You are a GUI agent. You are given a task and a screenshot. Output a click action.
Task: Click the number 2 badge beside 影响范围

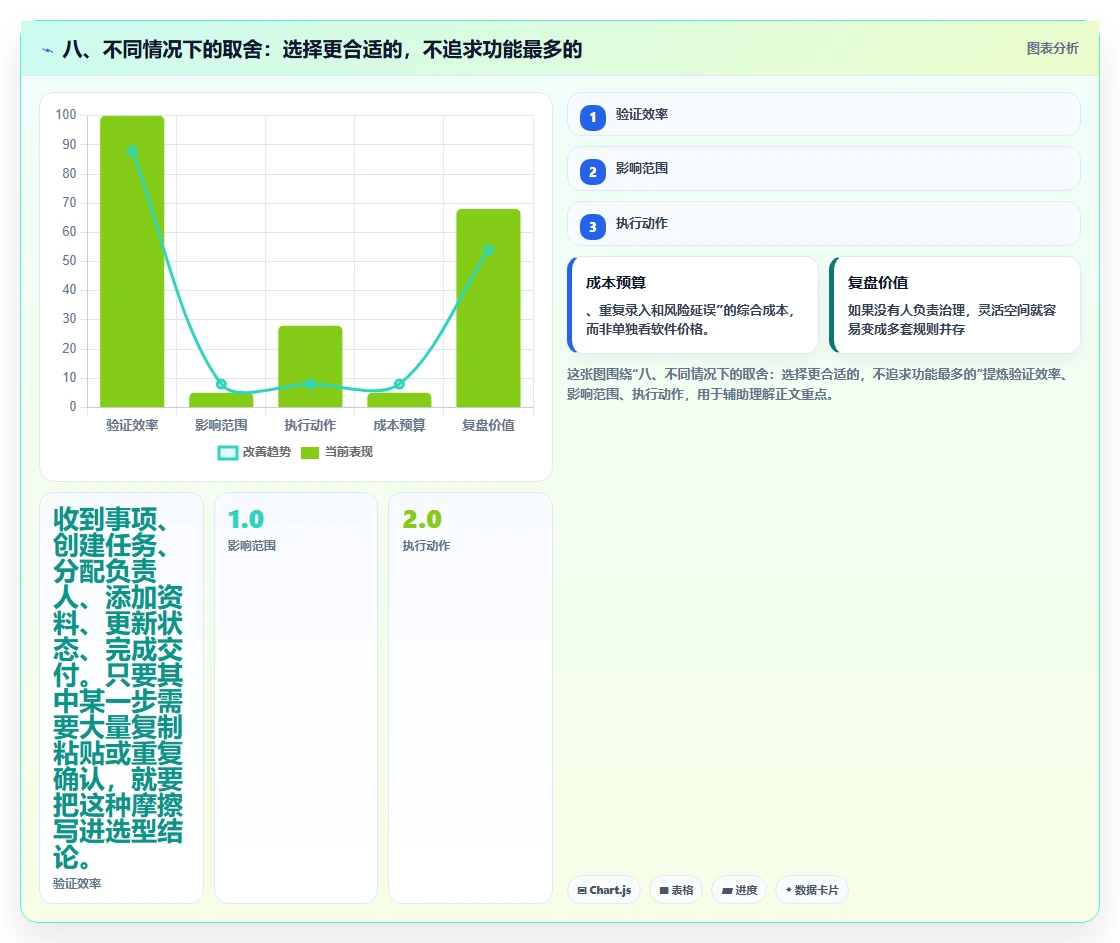pyautogui.click(x=593, y=171)
